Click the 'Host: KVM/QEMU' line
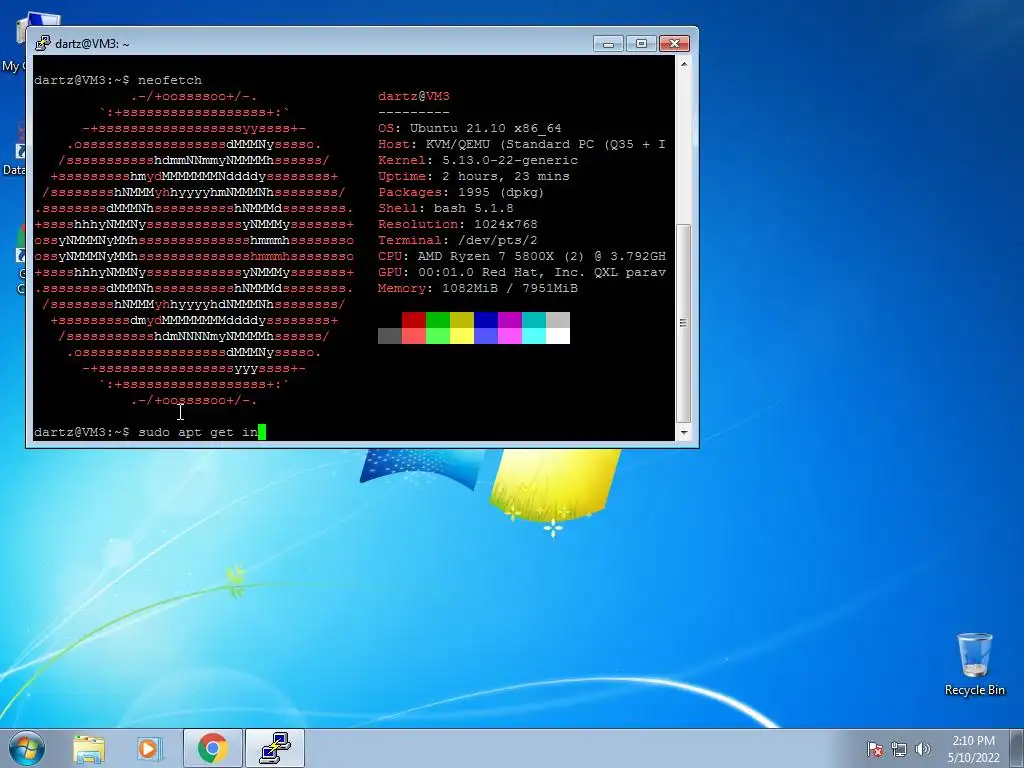Screen dimensions: 1024x768 pos(522,144)
